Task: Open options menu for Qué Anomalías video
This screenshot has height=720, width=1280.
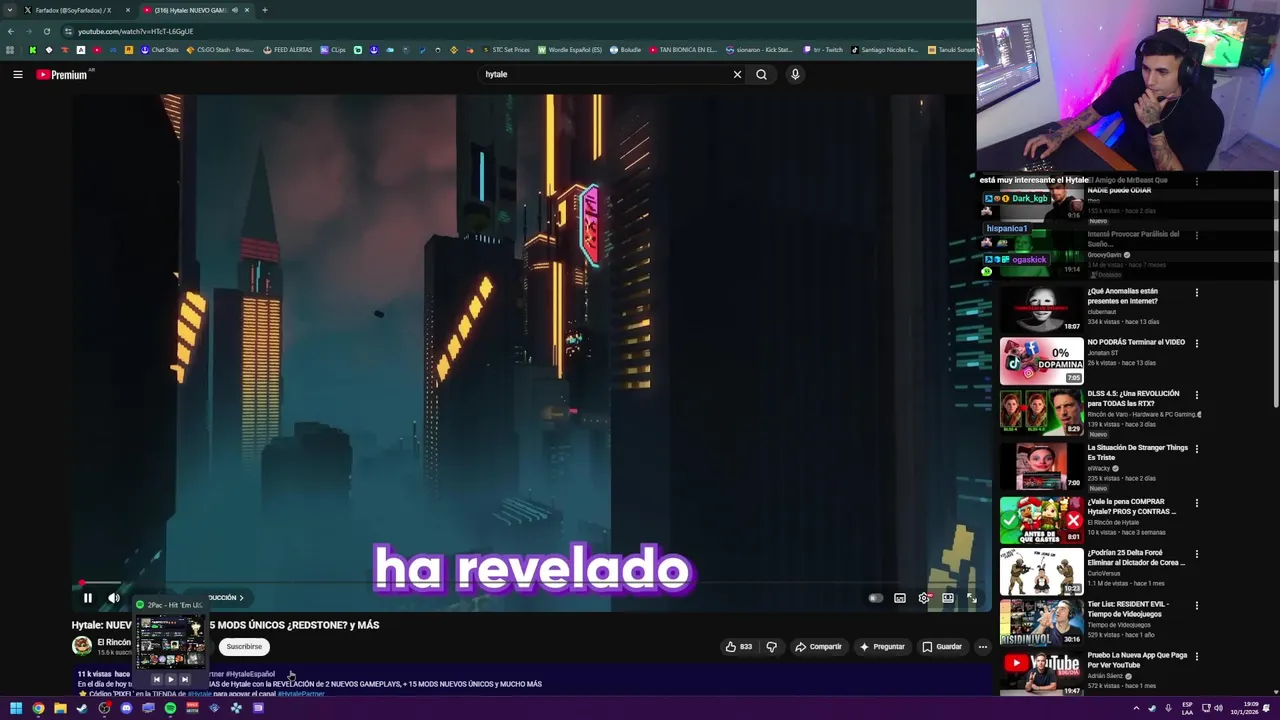Action: tap(1196, 293)
